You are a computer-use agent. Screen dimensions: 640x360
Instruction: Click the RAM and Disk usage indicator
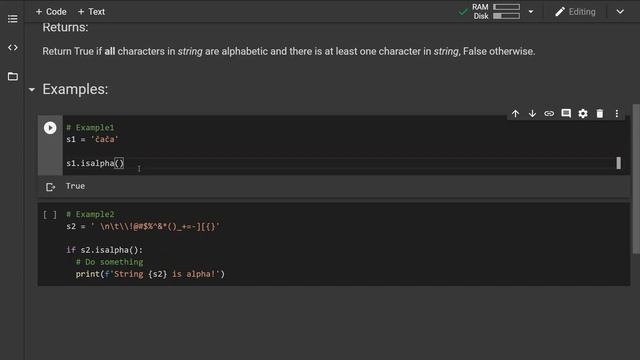point(496,11)
